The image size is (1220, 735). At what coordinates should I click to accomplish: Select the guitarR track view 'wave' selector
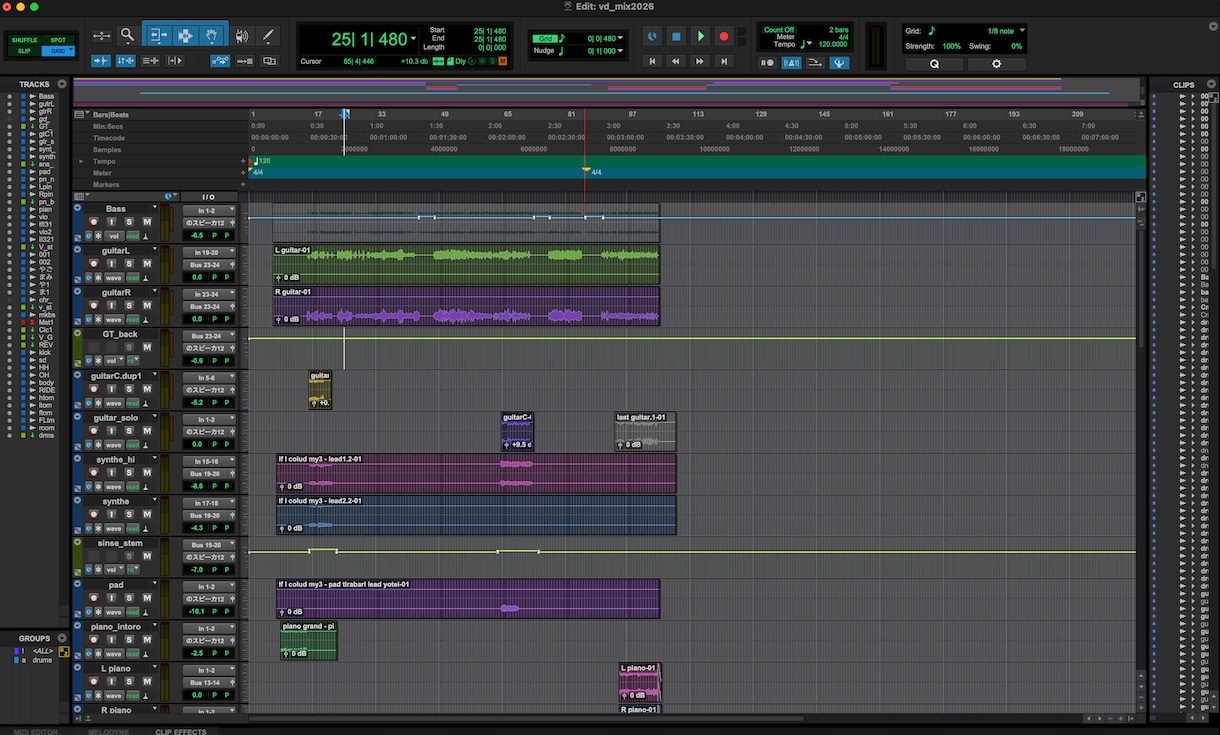tap(116, 319)
